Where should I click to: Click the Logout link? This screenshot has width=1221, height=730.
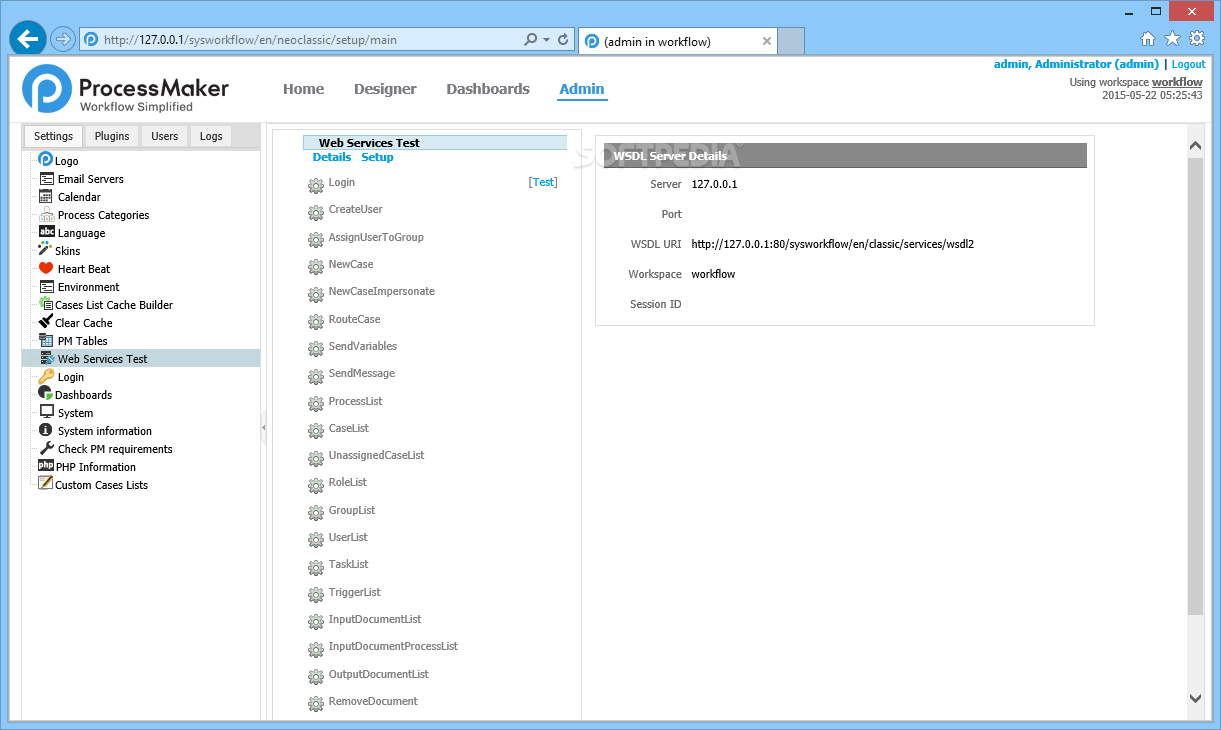click(x=1188, y=64)
